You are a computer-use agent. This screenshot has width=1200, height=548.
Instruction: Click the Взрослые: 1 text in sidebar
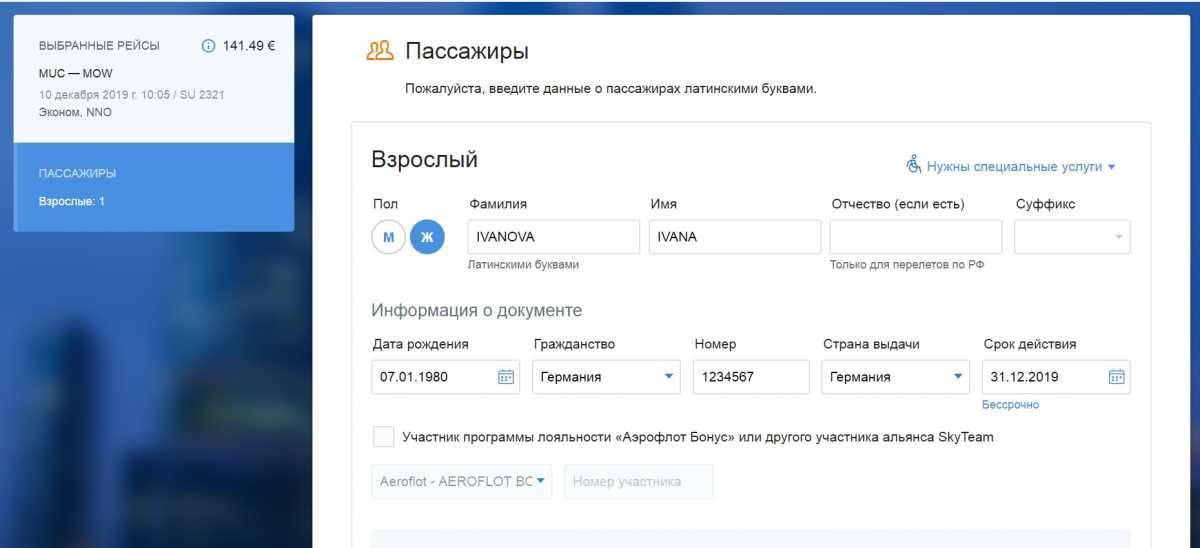click(x=71, y=201)
